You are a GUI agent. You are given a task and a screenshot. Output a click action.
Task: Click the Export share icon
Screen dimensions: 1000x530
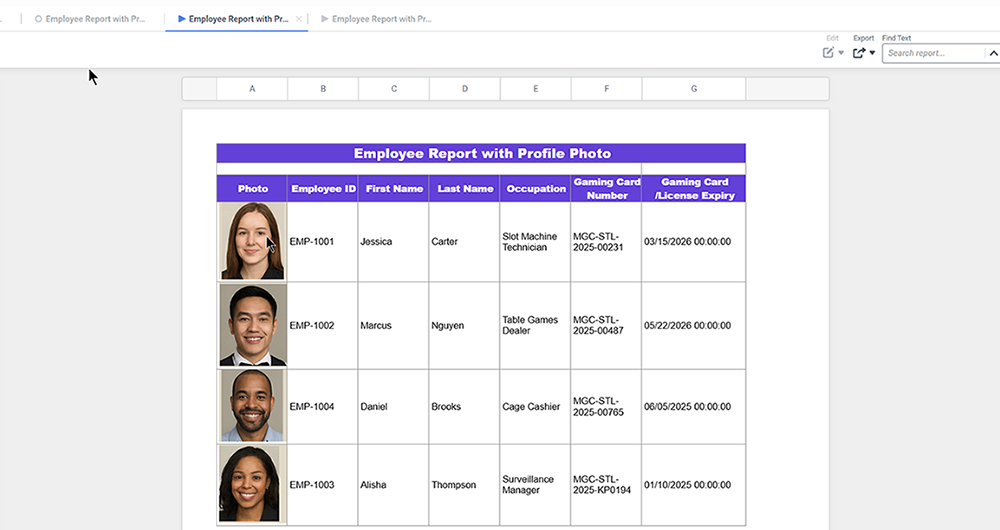pos(858,53)
